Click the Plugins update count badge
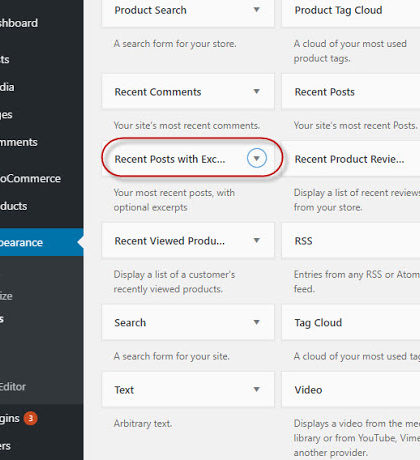Image resolution: width=420 pixels, height=460 pixels. (x=31, y=418)
